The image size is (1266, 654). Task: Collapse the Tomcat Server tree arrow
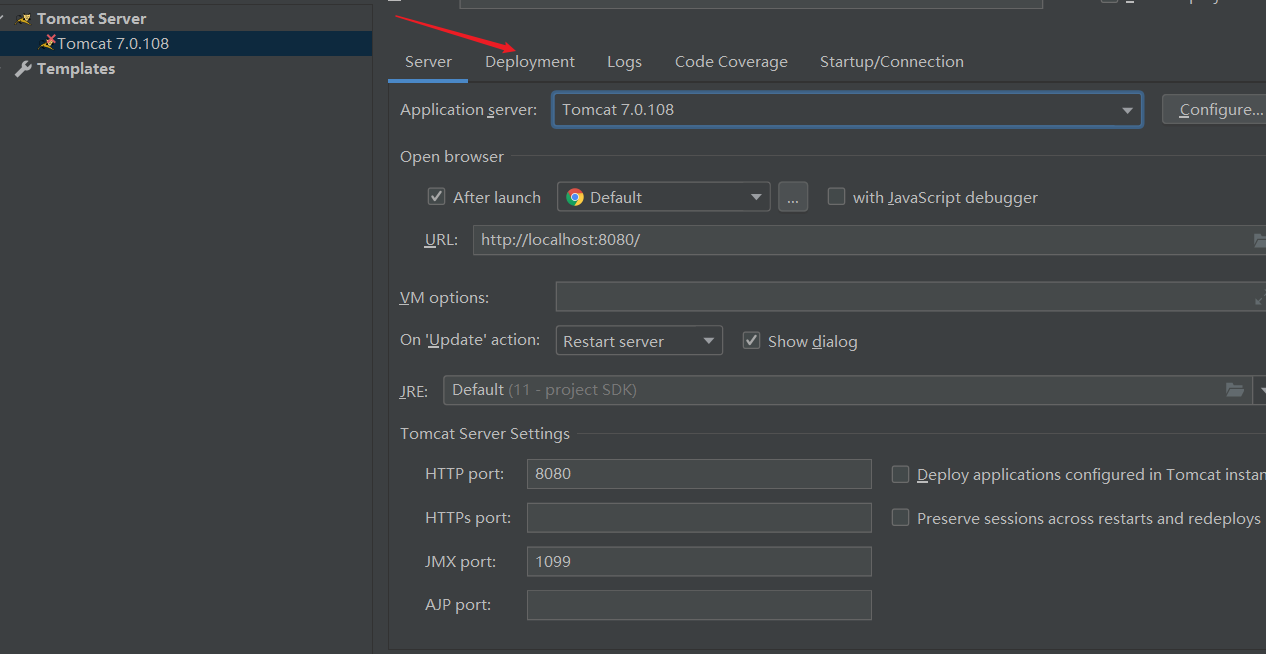point(4,19)
